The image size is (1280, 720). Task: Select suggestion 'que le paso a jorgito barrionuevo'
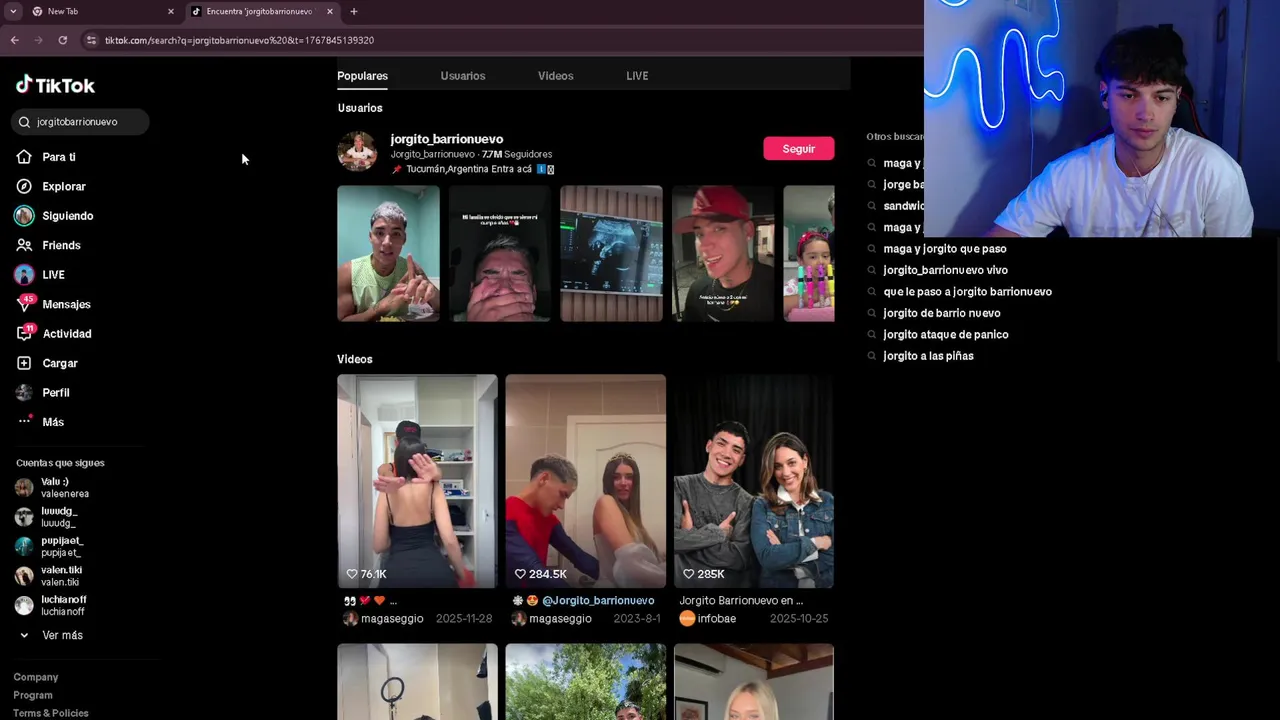(x=967, y=292)
